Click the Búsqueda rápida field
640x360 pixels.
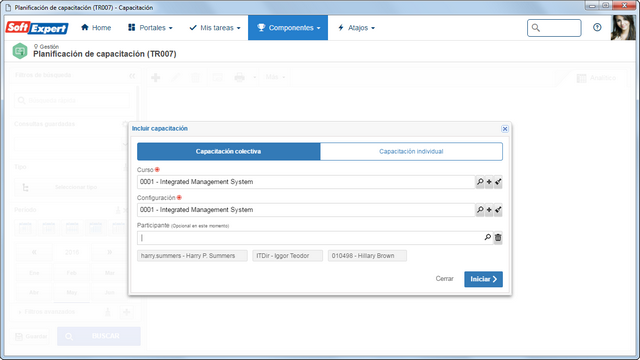pyautogui.click(x=72, y=100)
